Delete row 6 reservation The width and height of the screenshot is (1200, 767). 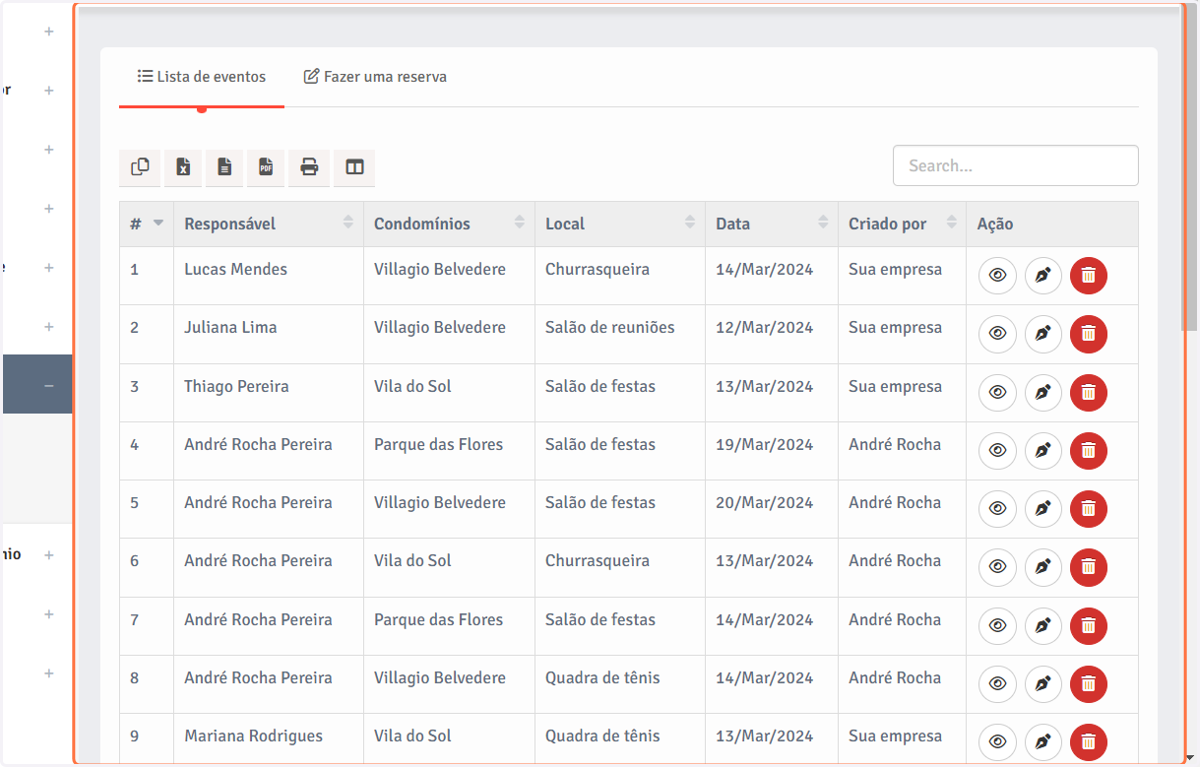[1089, 567]
